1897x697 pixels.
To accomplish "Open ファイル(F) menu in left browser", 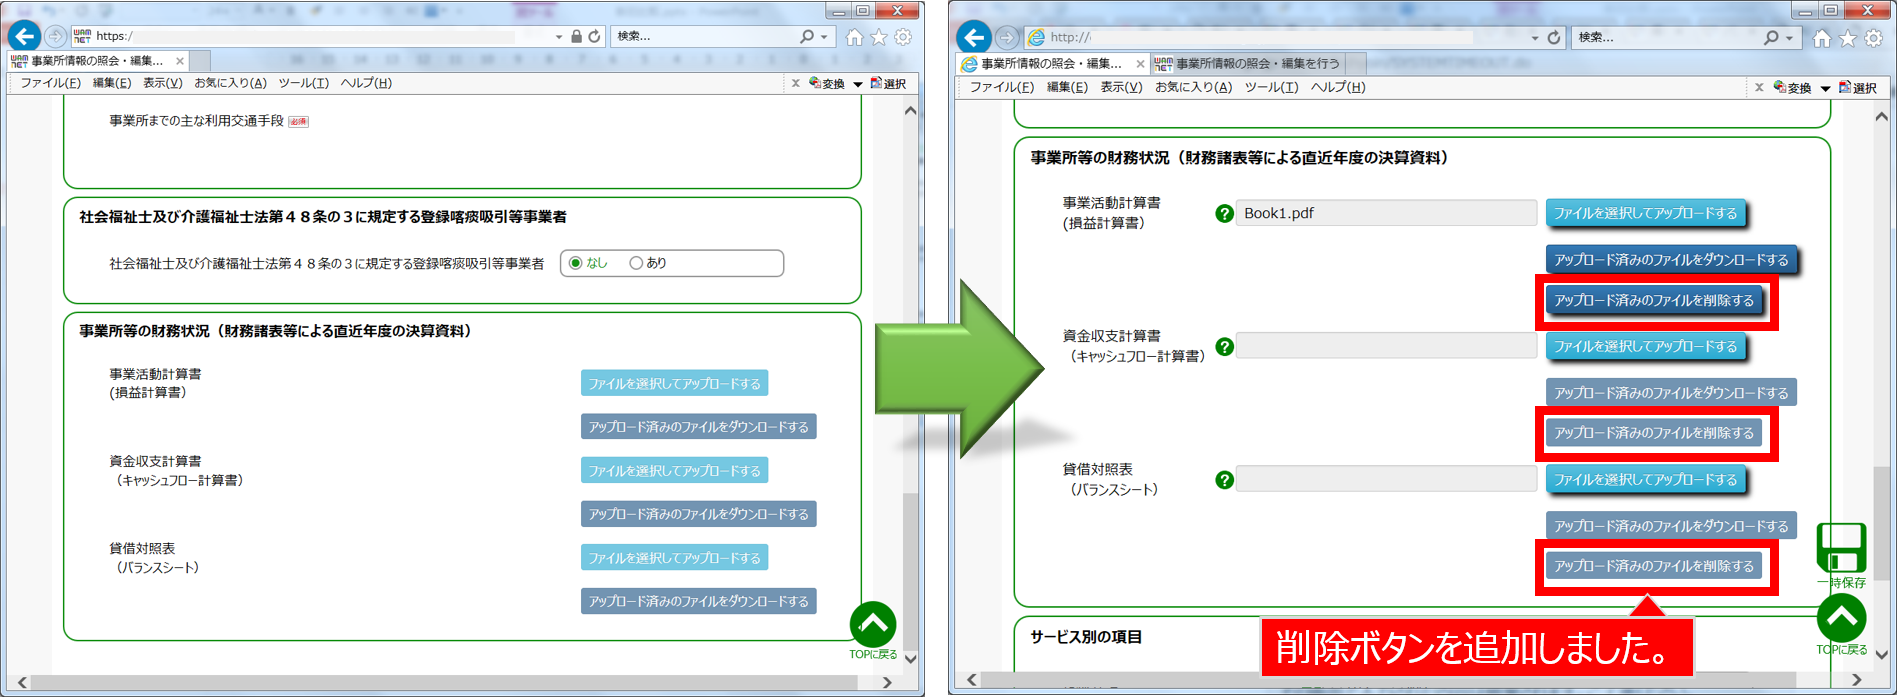I will tap(51, 83).
